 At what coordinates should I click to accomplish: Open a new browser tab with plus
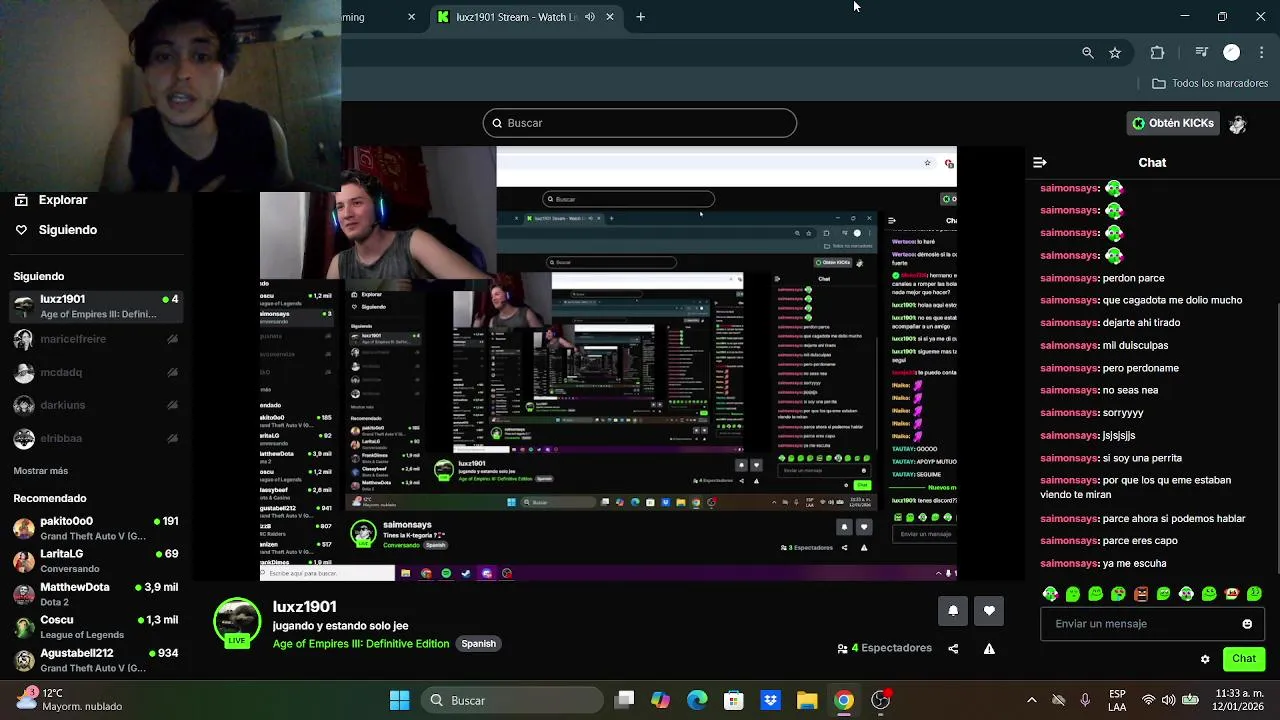641,17
